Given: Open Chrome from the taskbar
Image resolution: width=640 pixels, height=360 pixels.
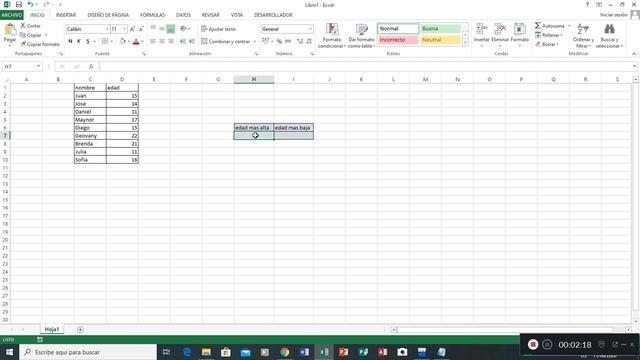Looking at the screenshot, I should click(284, 352).
